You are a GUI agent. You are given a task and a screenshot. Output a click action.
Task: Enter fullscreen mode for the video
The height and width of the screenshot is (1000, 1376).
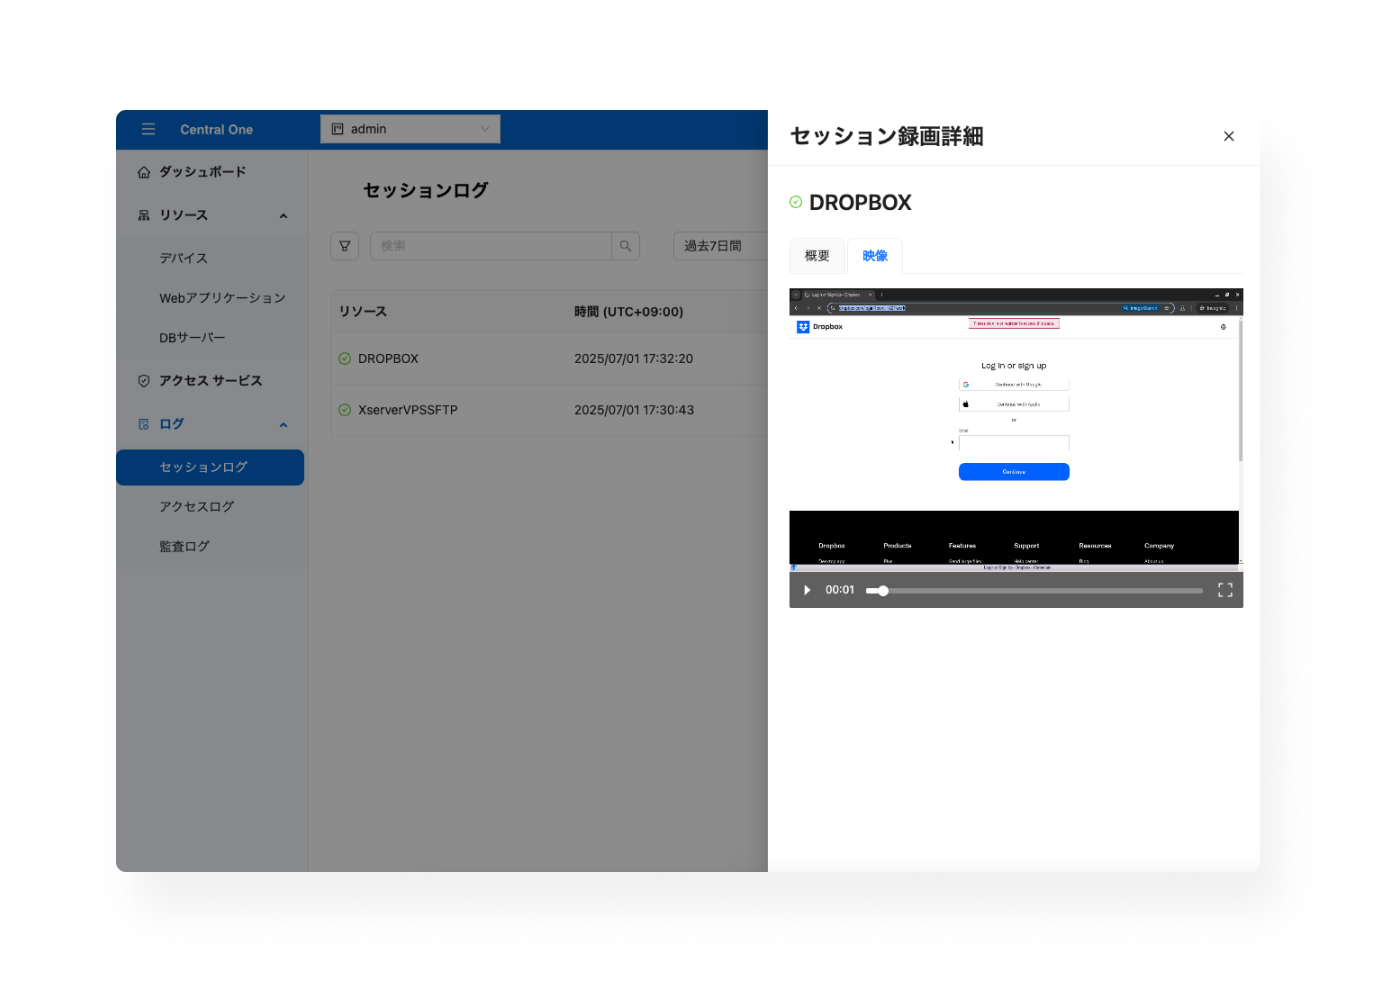pyautogui.click(x=1225, y=590)
